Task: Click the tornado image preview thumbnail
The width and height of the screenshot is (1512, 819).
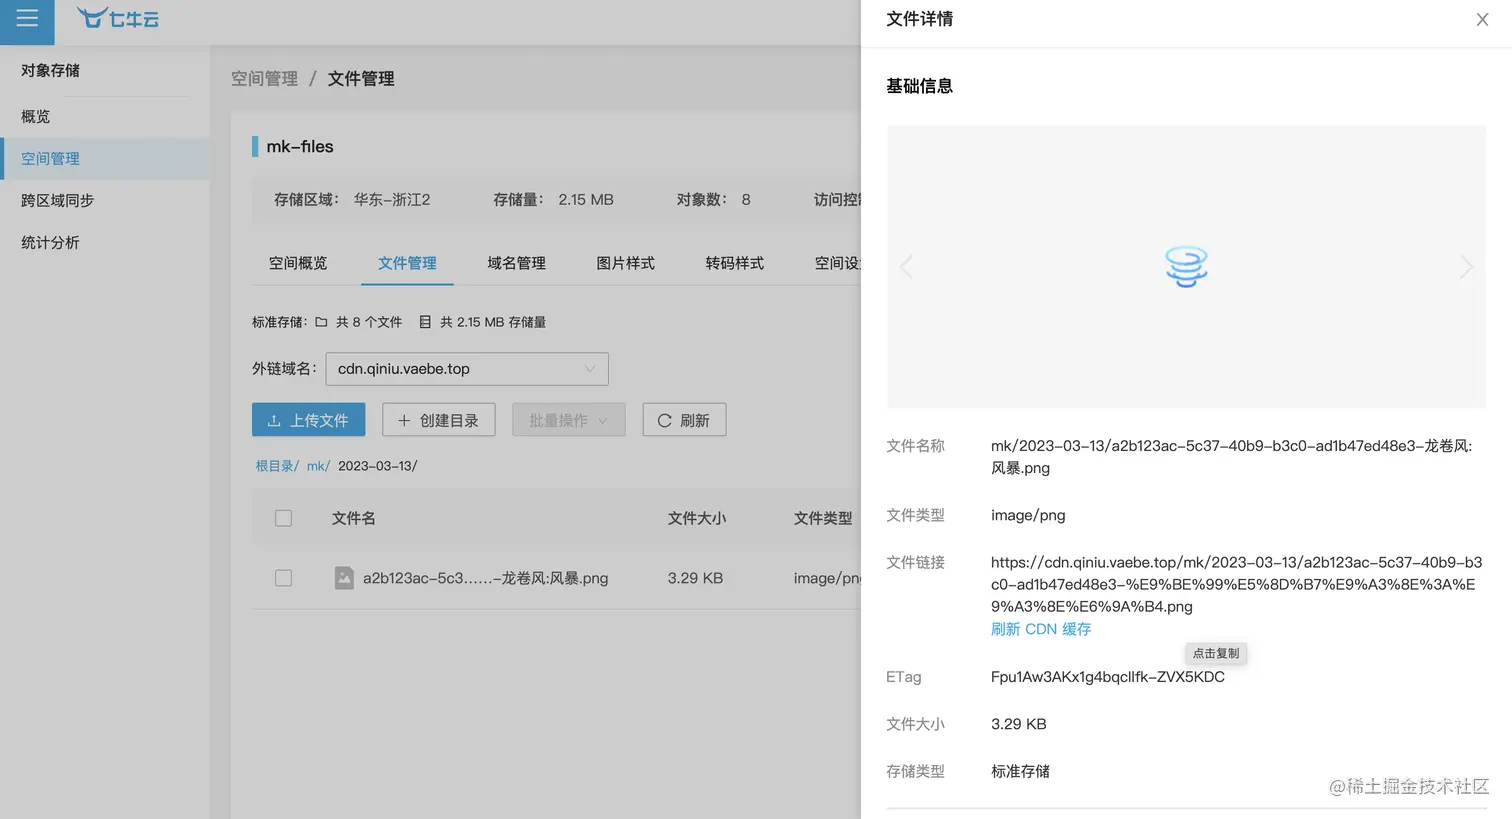Action: tap(1186, 267)
